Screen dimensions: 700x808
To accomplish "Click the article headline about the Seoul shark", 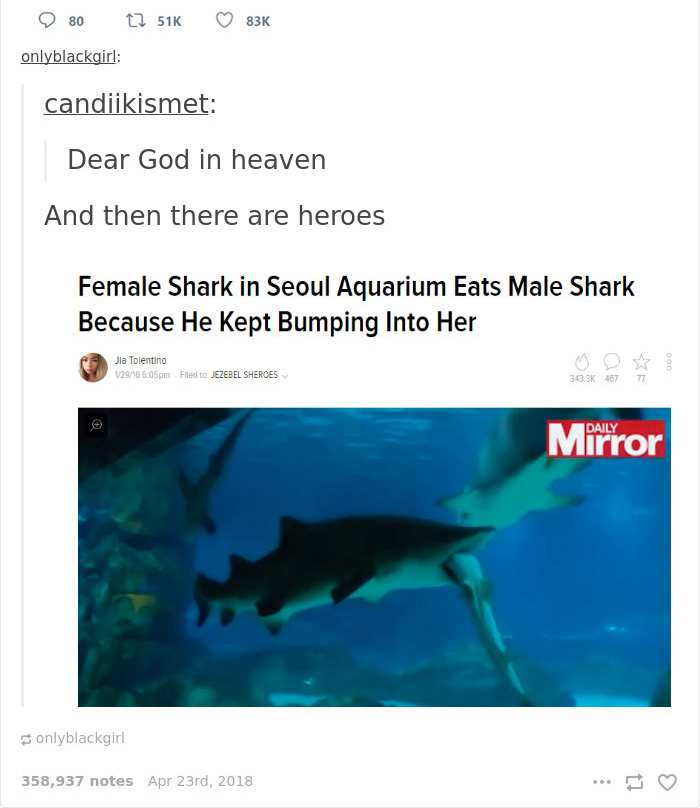I will (356, 304).
